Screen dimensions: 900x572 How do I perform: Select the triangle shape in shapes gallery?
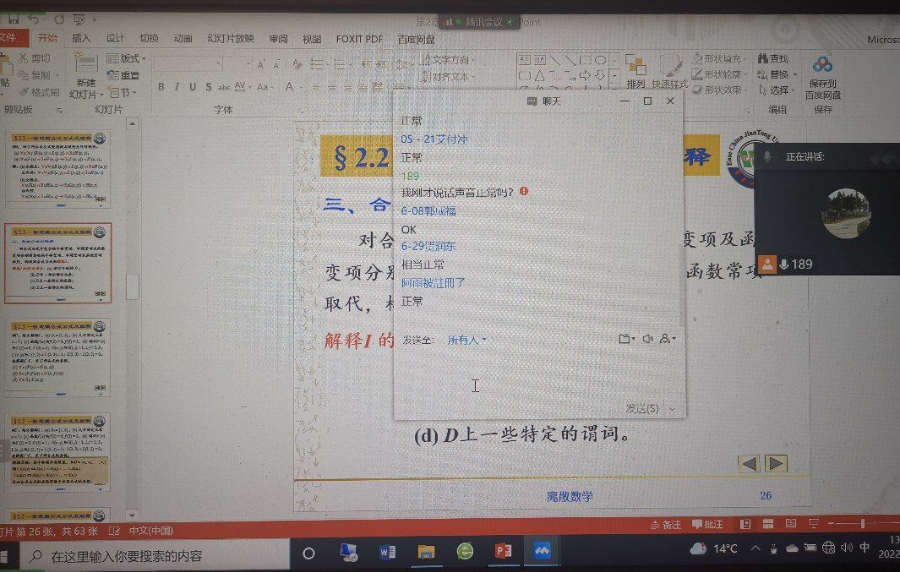click(540, 75)
